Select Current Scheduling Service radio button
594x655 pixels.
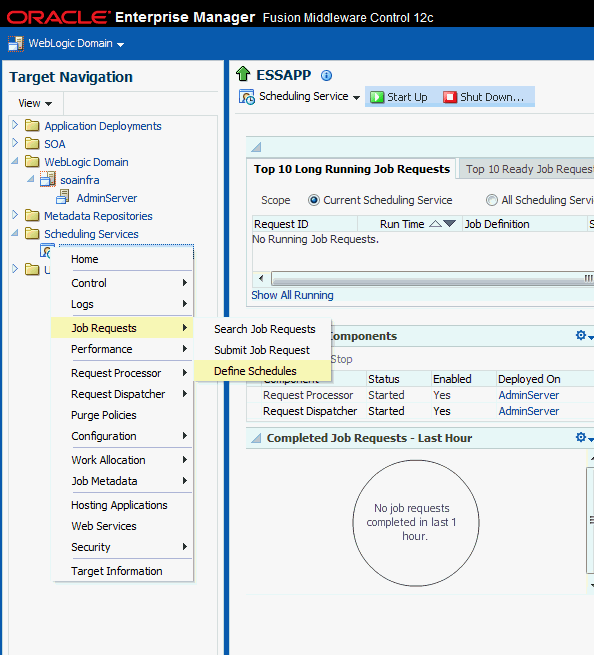314,200
